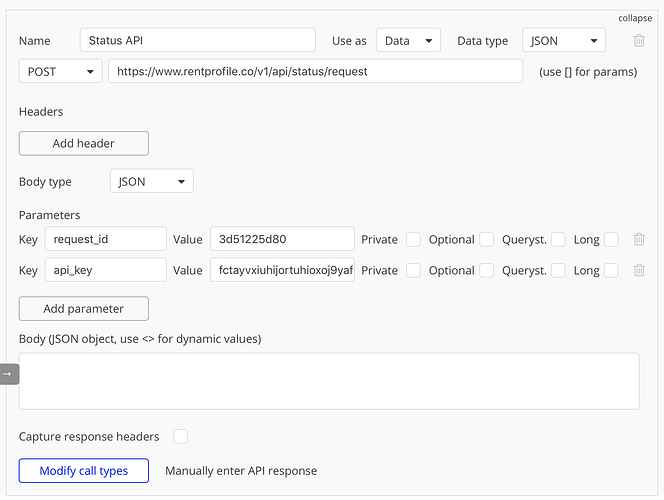Focus the API endpoint URL field
The image size is (664, 500).
(315, 71)
